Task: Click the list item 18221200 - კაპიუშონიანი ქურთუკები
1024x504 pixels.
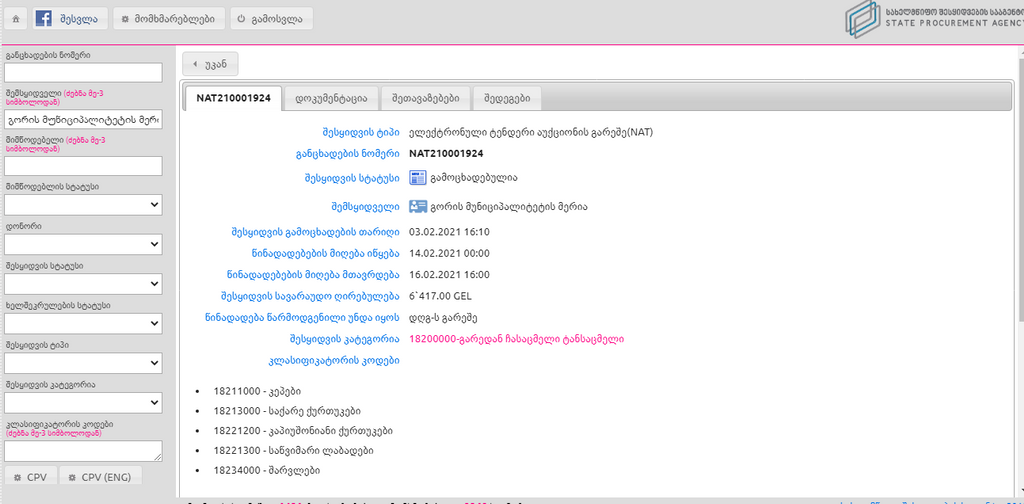Action: point(303,431)
